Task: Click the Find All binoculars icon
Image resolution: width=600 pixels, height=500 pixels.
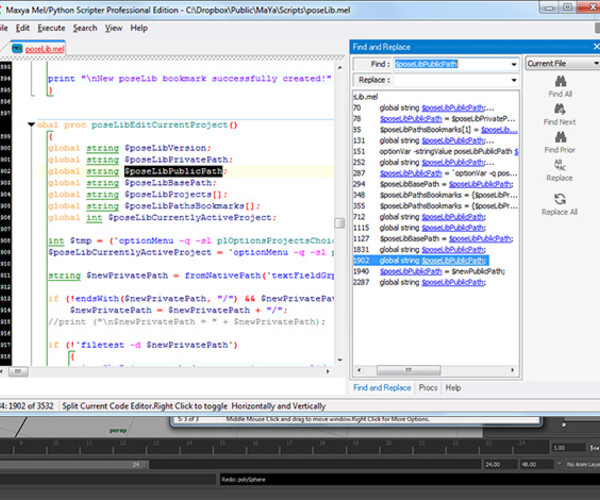Action: click(x=561, y=82)
